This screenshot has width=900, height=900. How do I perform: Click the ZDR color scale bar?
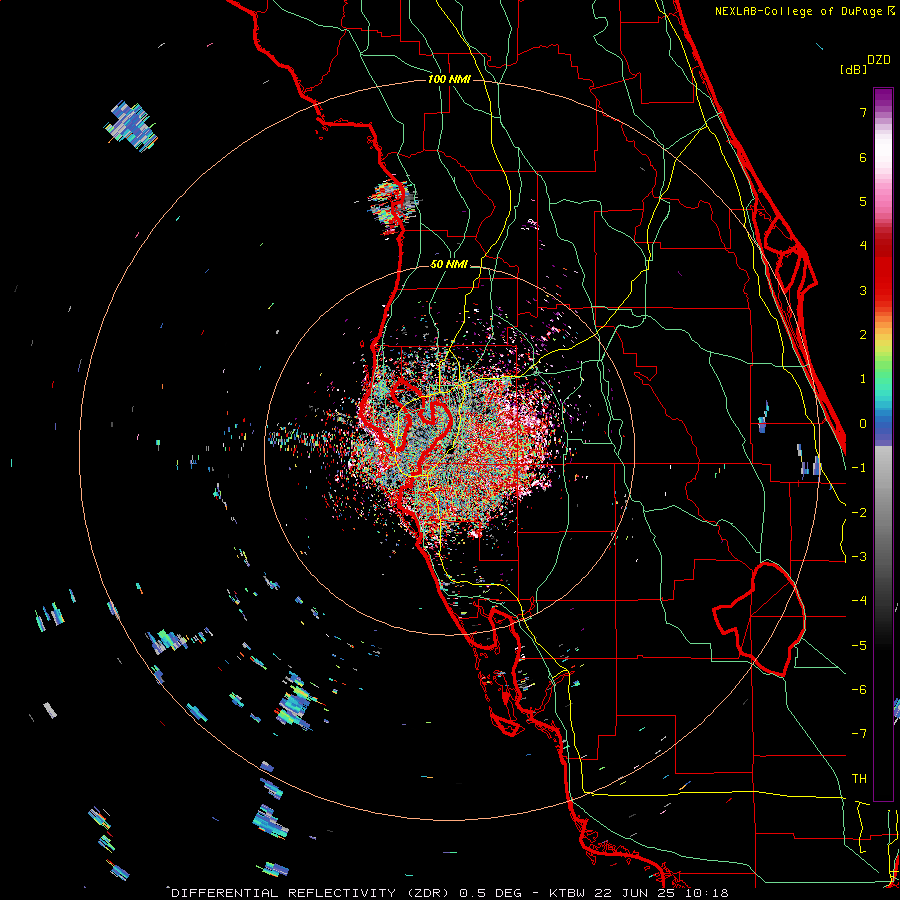click(x=883, y=444)
